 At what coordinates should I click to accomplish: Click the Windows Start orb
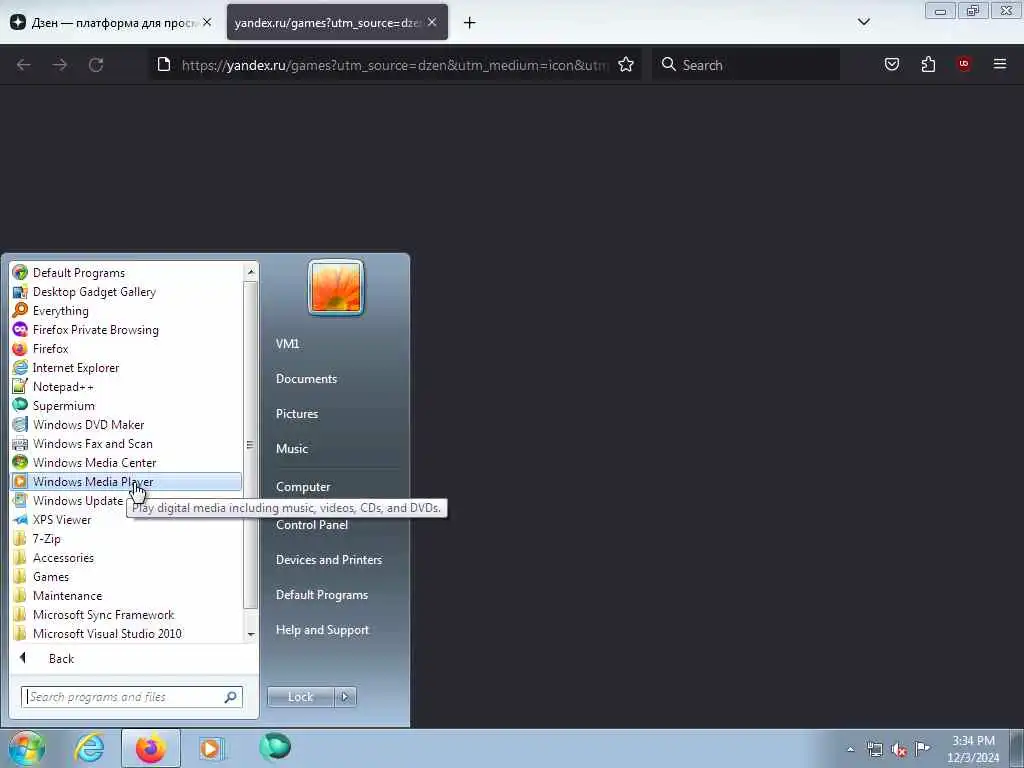tap(27, 748)
